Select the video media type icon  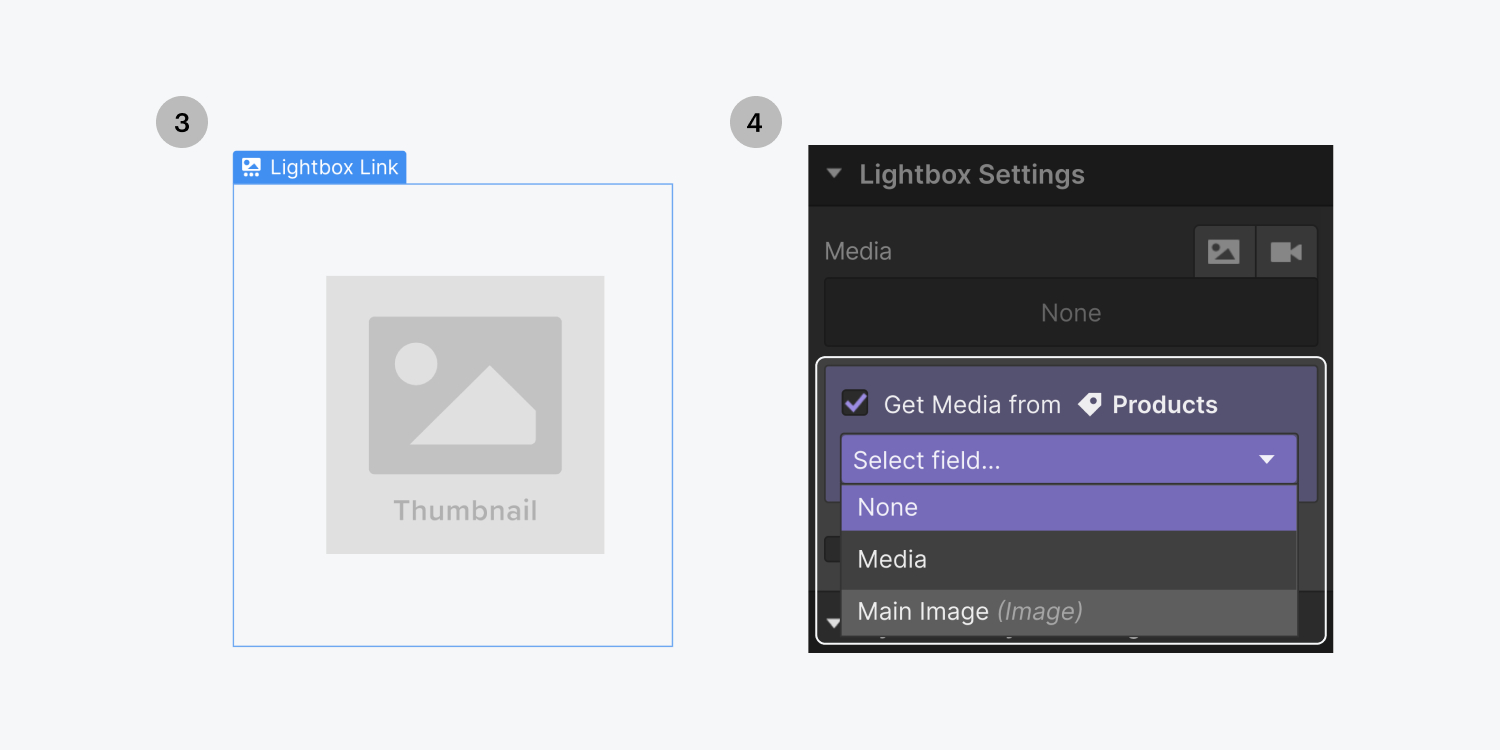pos(1286,251)
